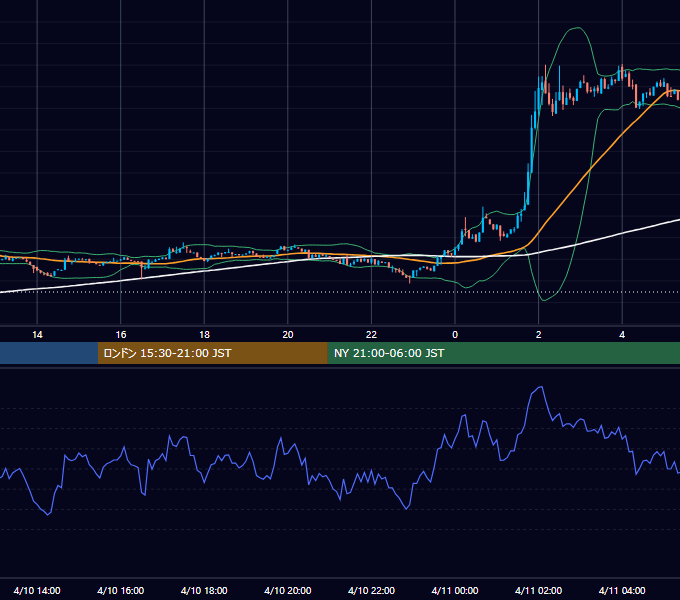Click the NY 21:00-06:00 JST session bar
The image size is (680, 600).
(503, 353)
